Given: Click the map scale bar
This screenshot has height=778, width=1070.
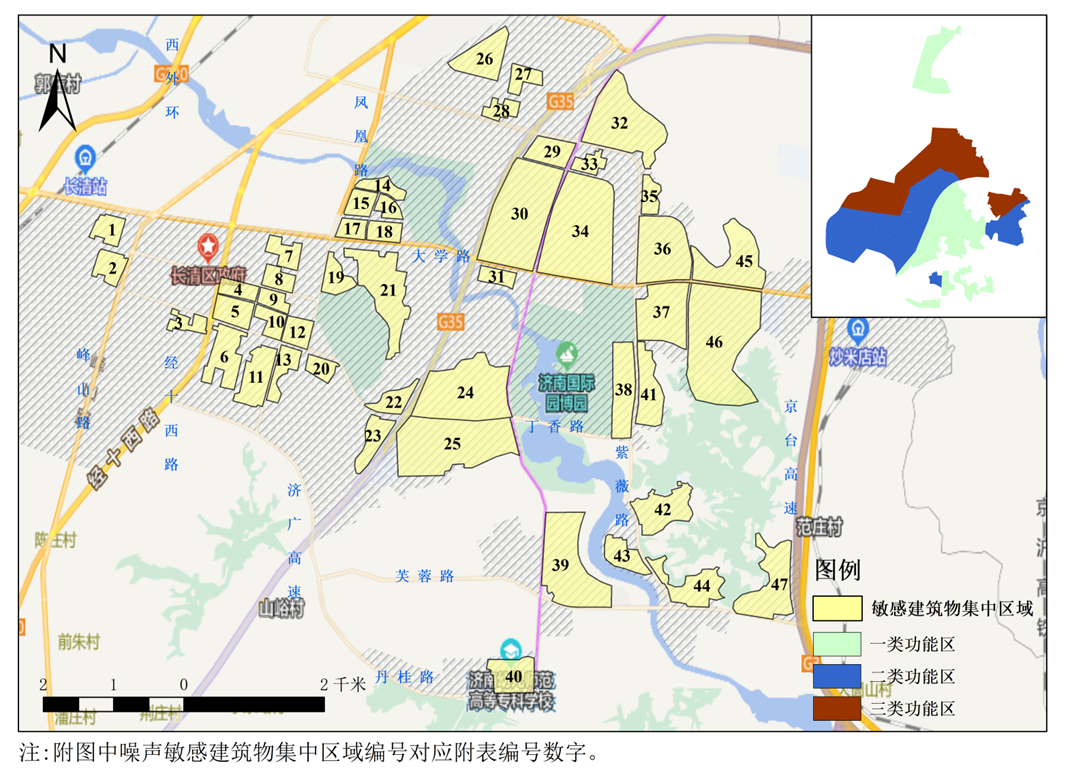Looking at the screenshot, I should point(184,704).
